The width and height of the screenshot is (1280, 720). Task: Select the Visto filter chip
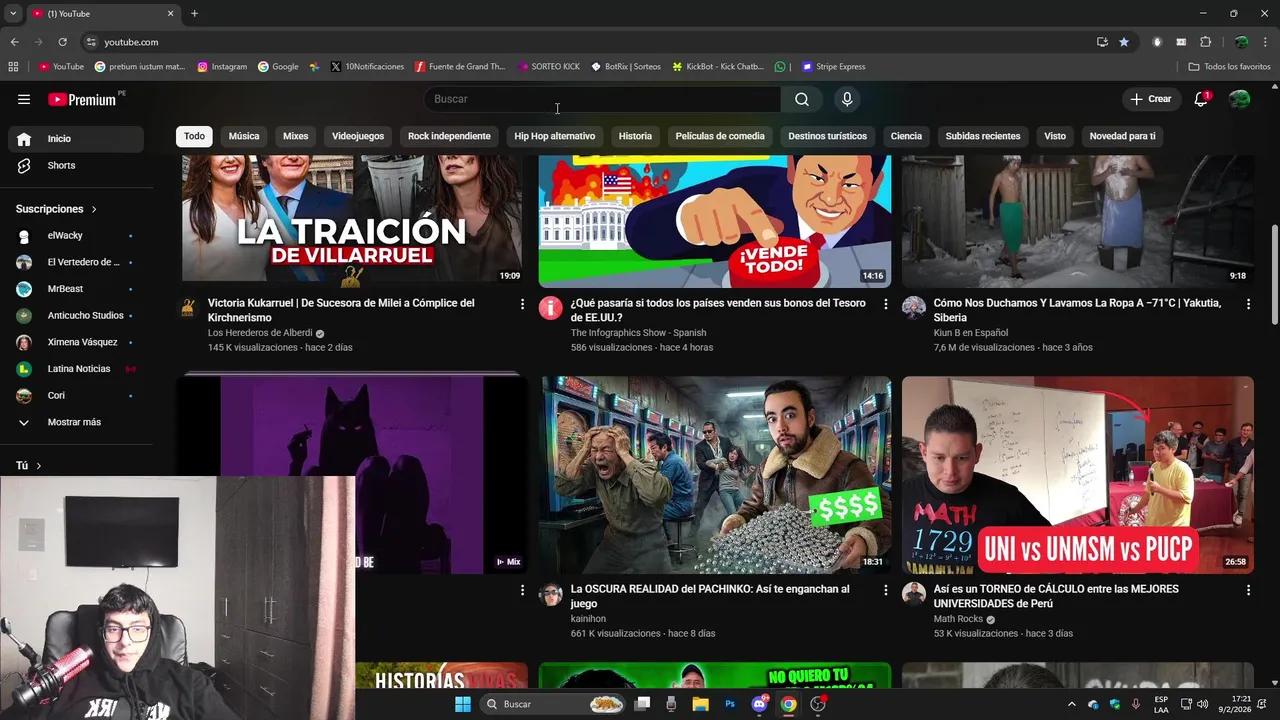[x=1055, y=136]
